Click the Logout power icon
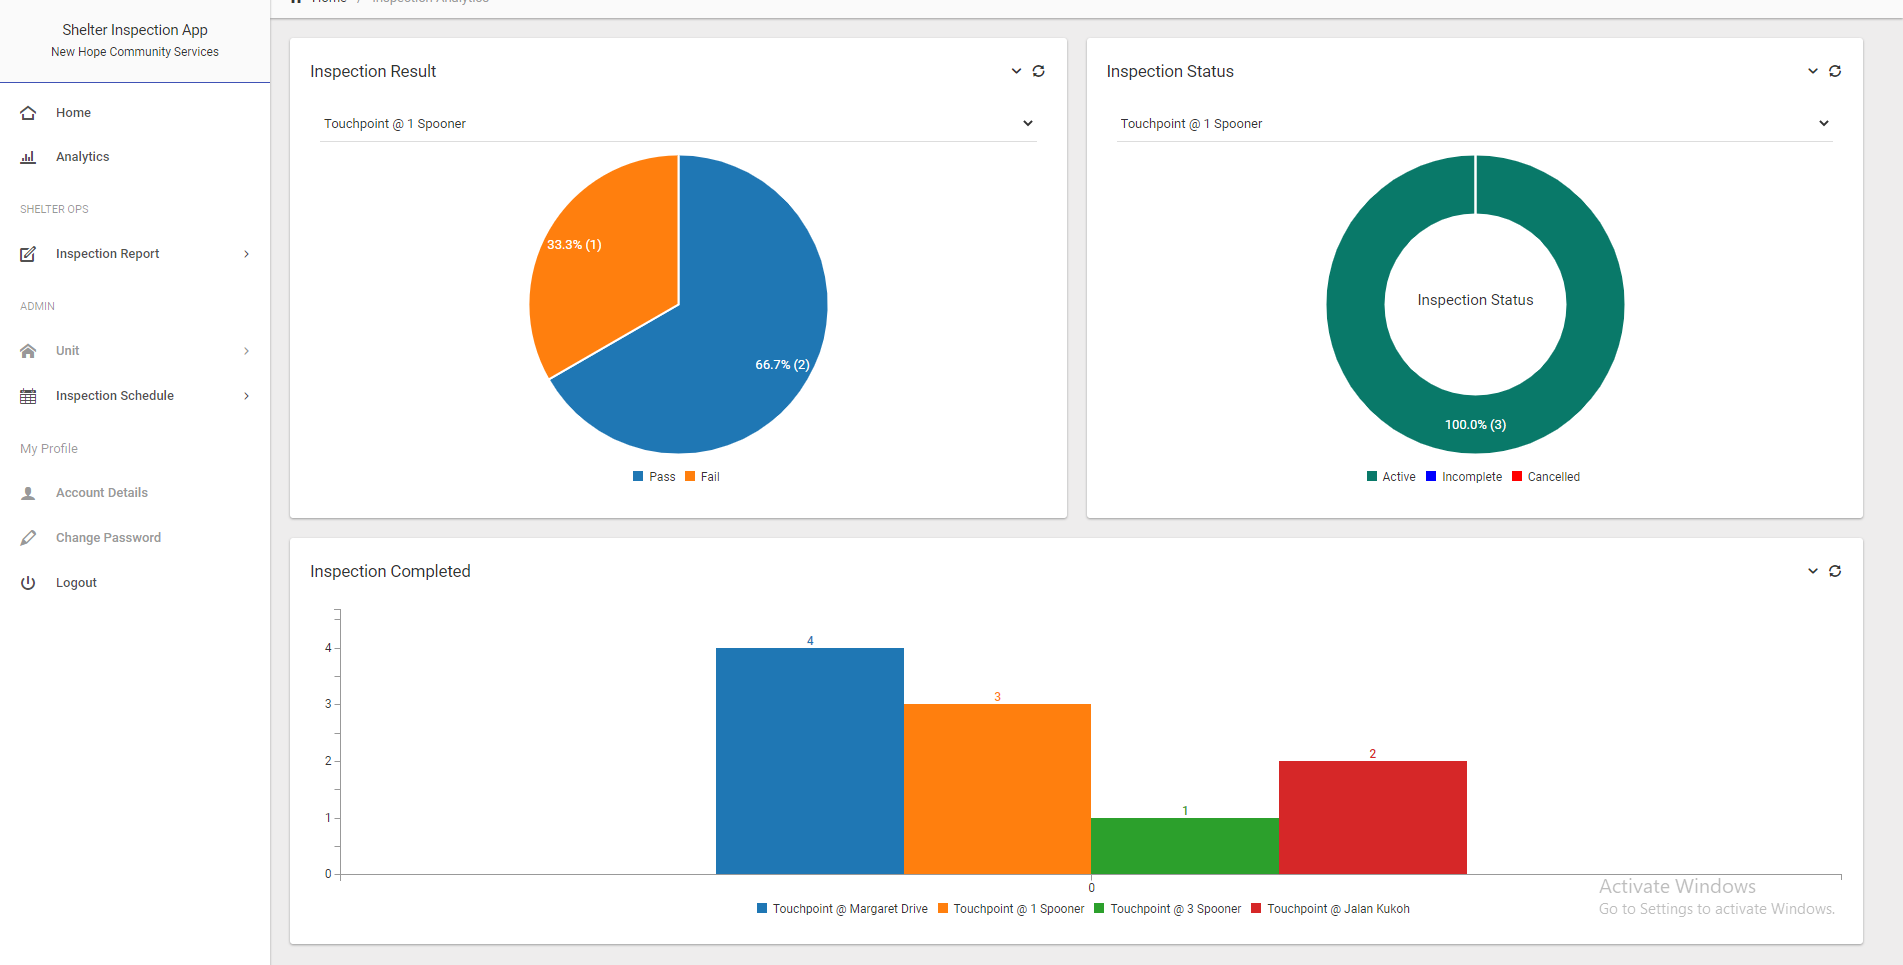1903x965 pixels. click(28, 583)
